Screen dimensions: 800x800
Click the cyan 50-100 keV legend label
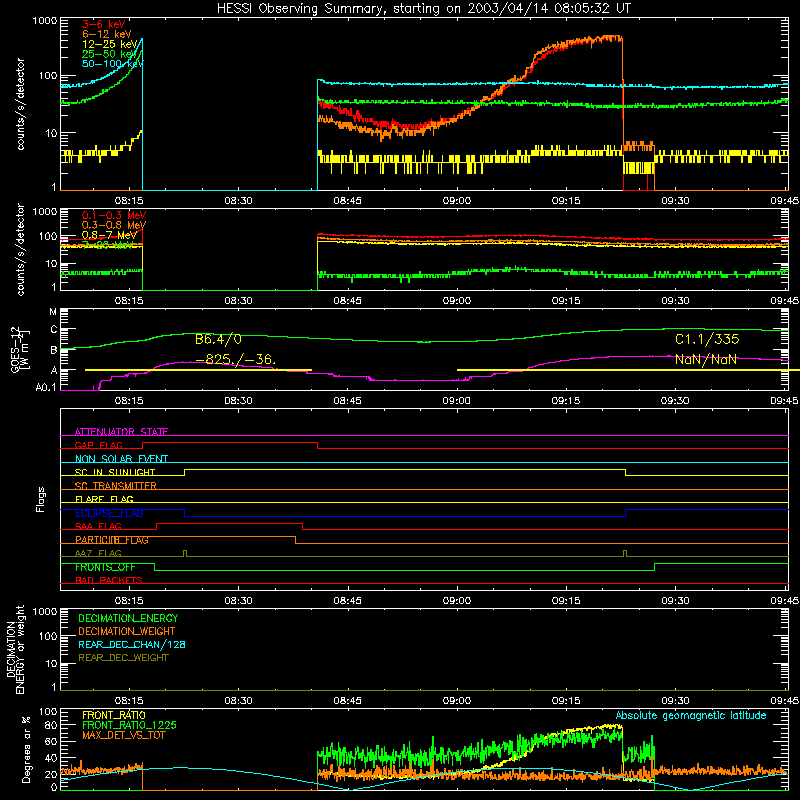[x=113, y=64]
